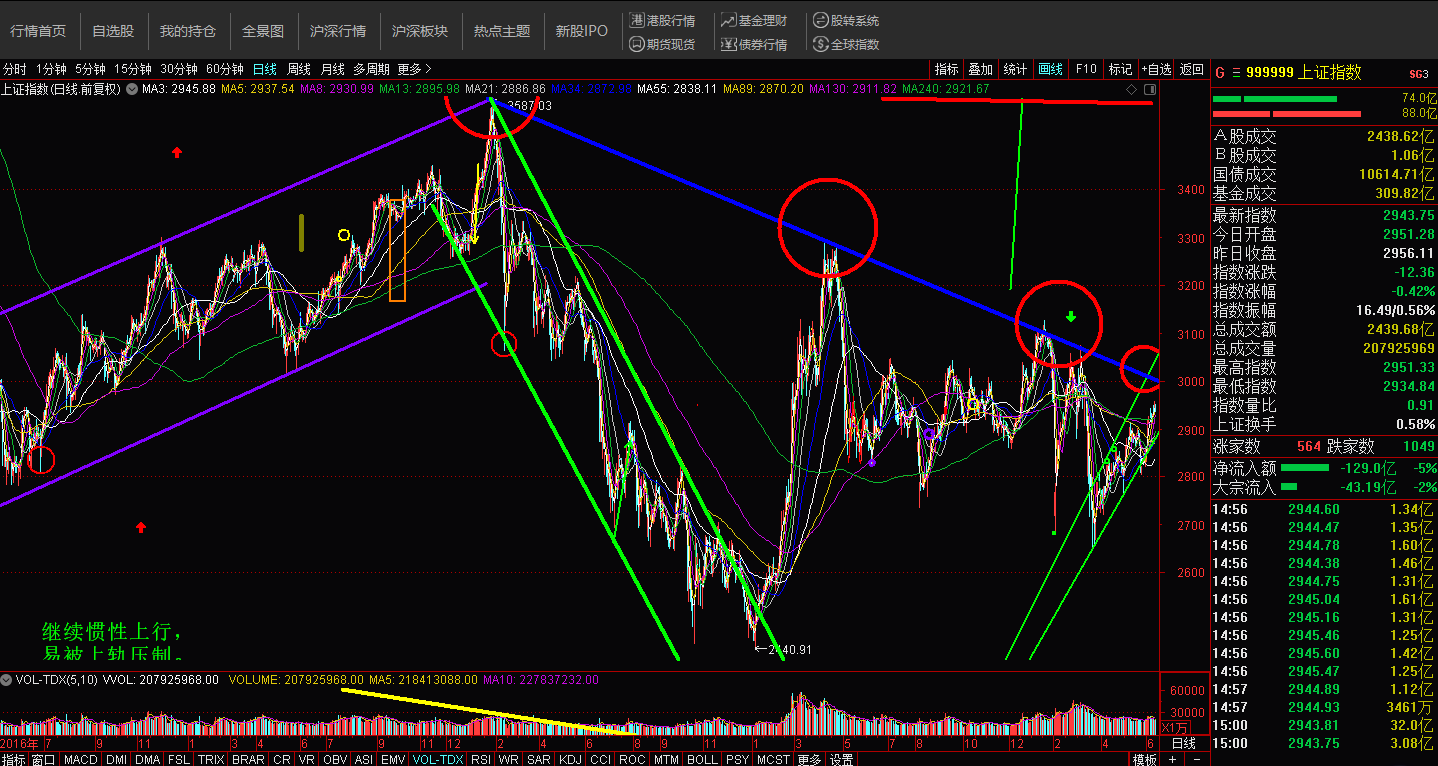This screenshot has width=1438, height=766.
Task: Select the 30分钟 period
Action: point(179,69)
